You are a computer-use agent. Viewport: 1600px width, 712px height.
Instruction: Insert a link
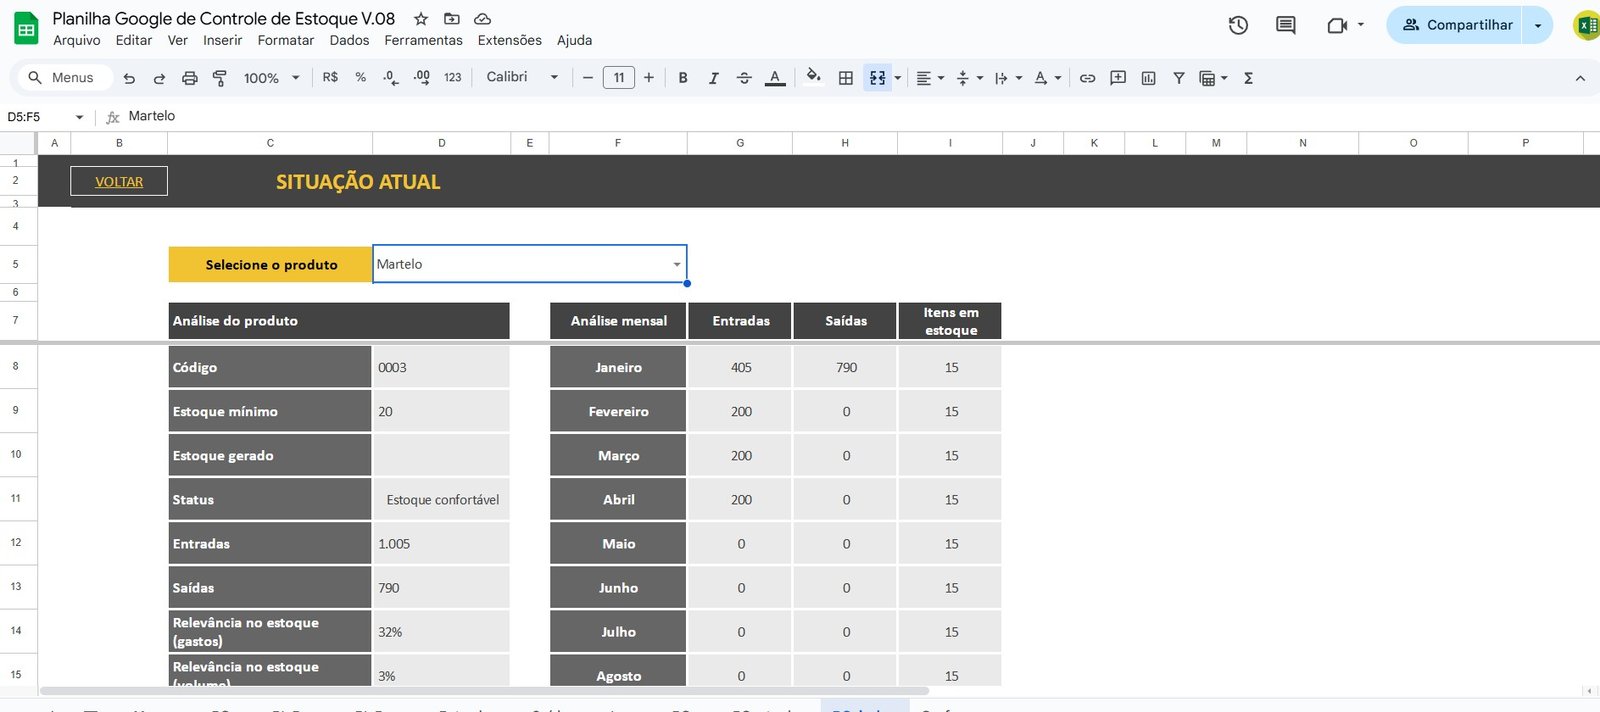tap(1088, 78)
